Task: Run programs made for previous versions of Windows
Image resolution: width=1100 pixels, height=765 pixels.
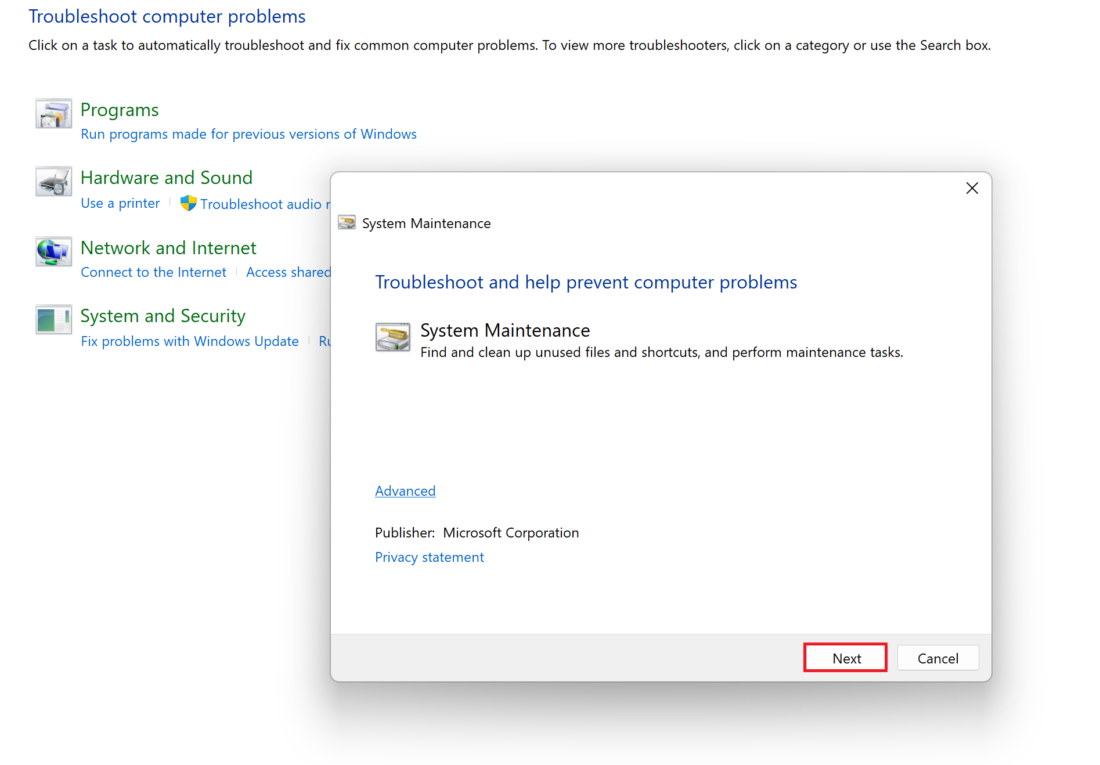Action: click(x=248, y=133)
